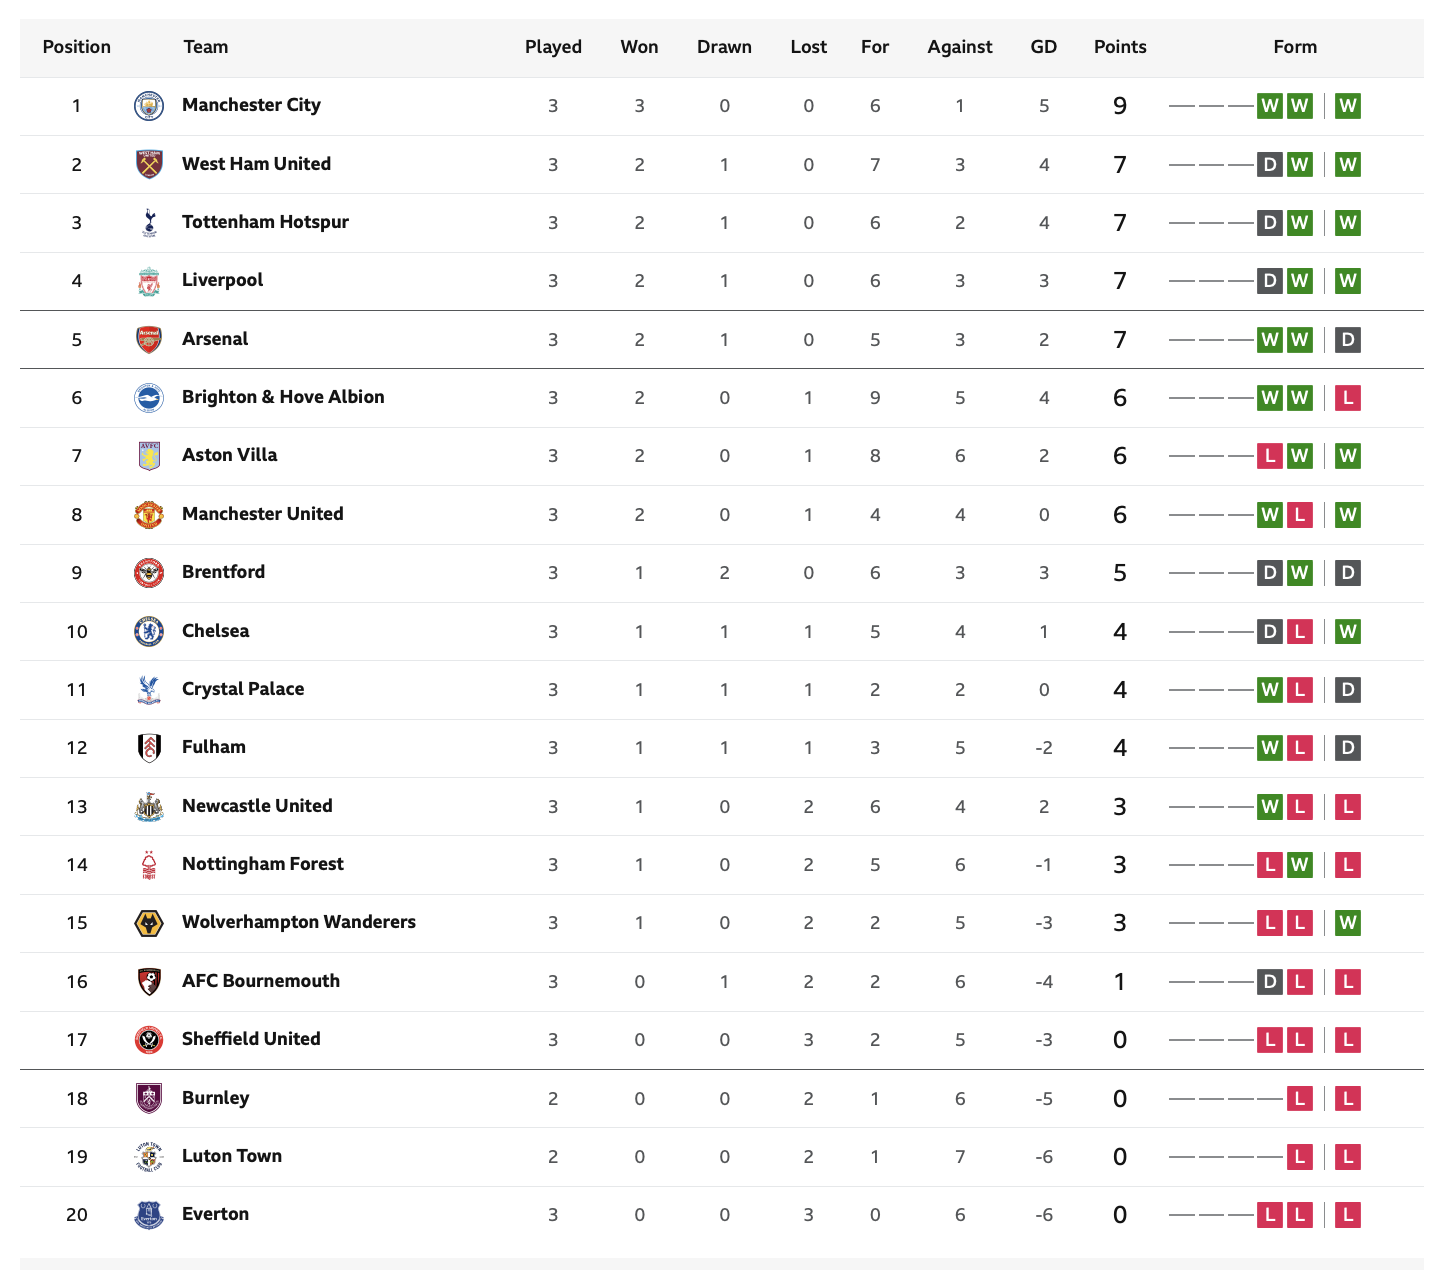Click Manchester City's most recent W badge
Image resolution: width=1450 pixels, height=1270 pixels.
[1348, 106]
